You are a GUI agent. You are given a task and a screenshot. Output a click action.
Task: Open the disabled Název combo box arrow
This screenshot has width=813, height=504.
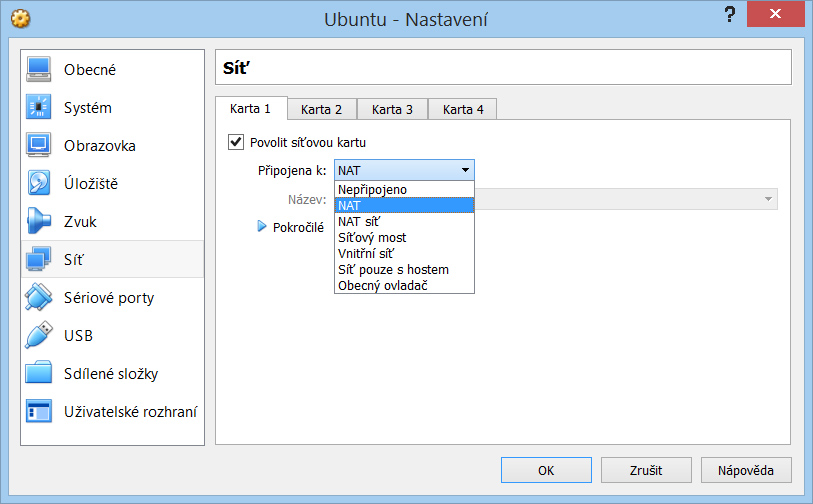768,199
